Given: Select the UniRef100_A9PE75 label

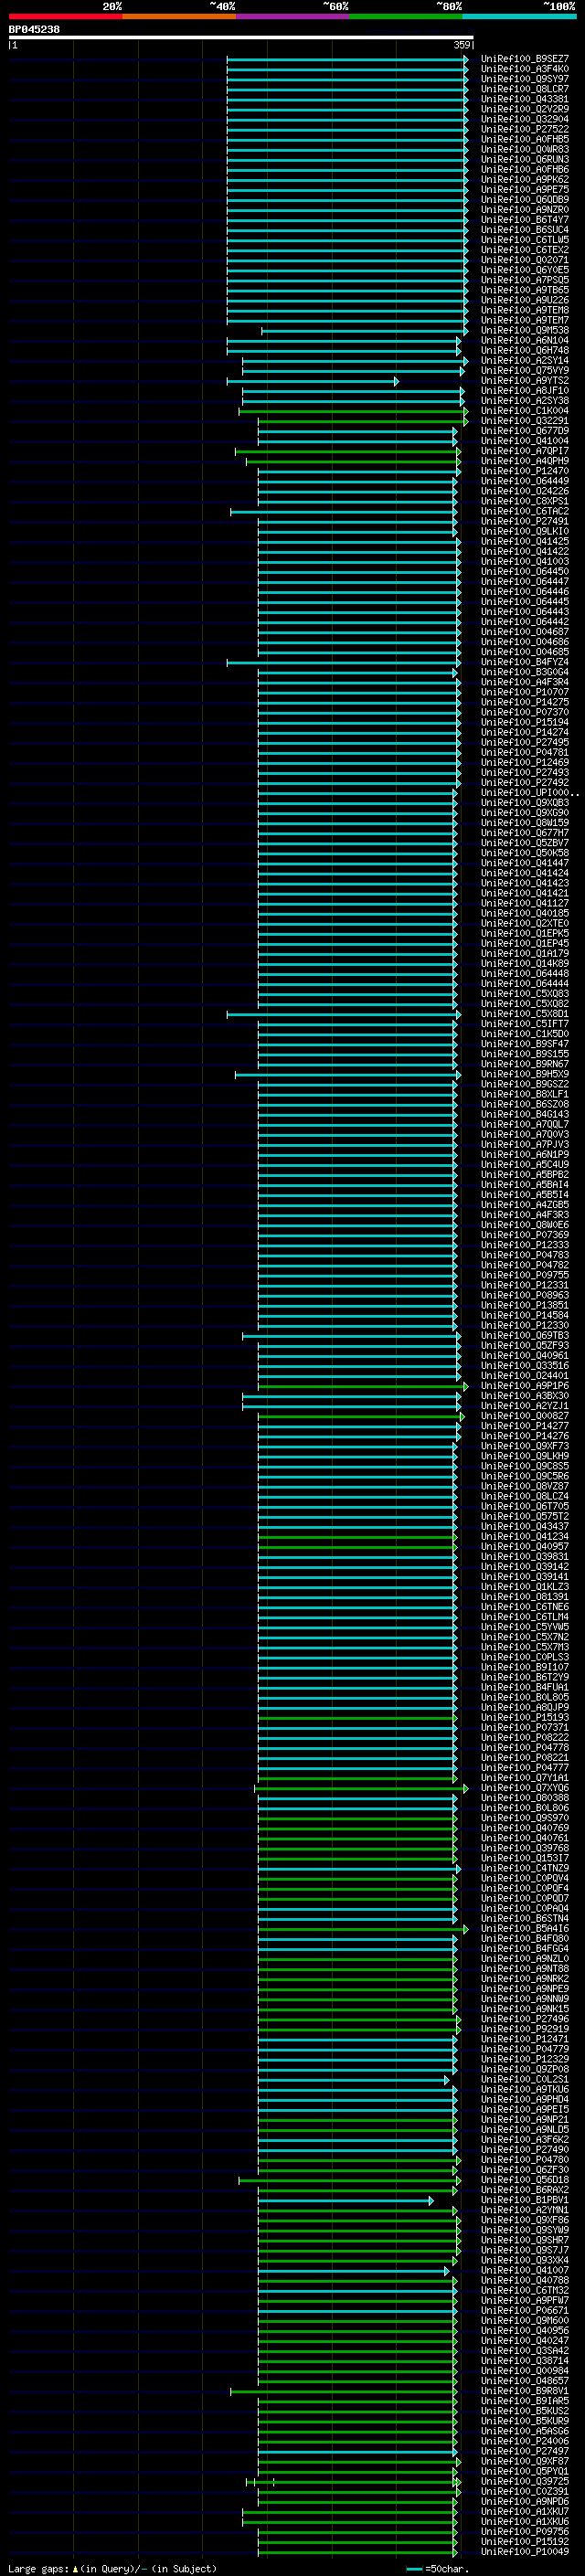Looking at the screenshot, I should pos(524,190).
